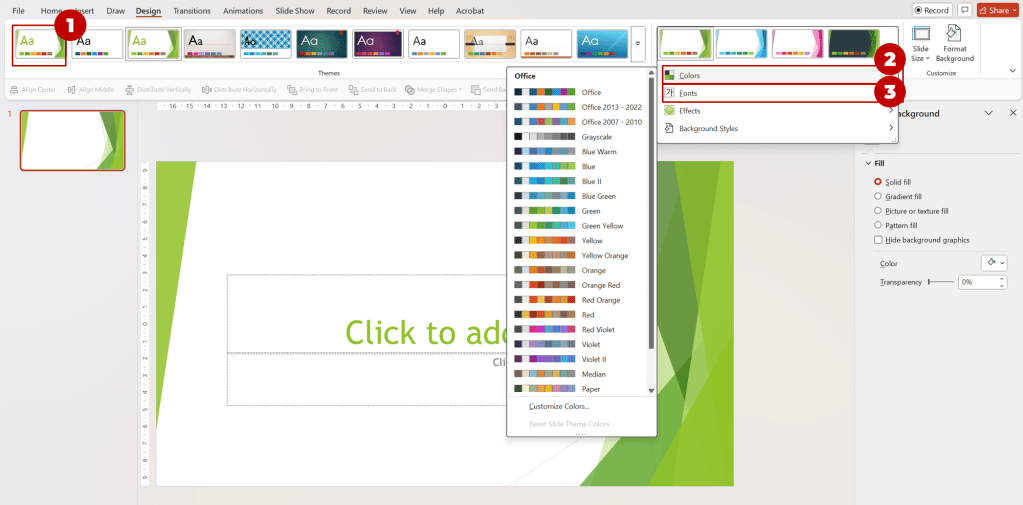Open the Transitions ribbon tab
This screenshot has height=505, width=1023.
[191, 11]
